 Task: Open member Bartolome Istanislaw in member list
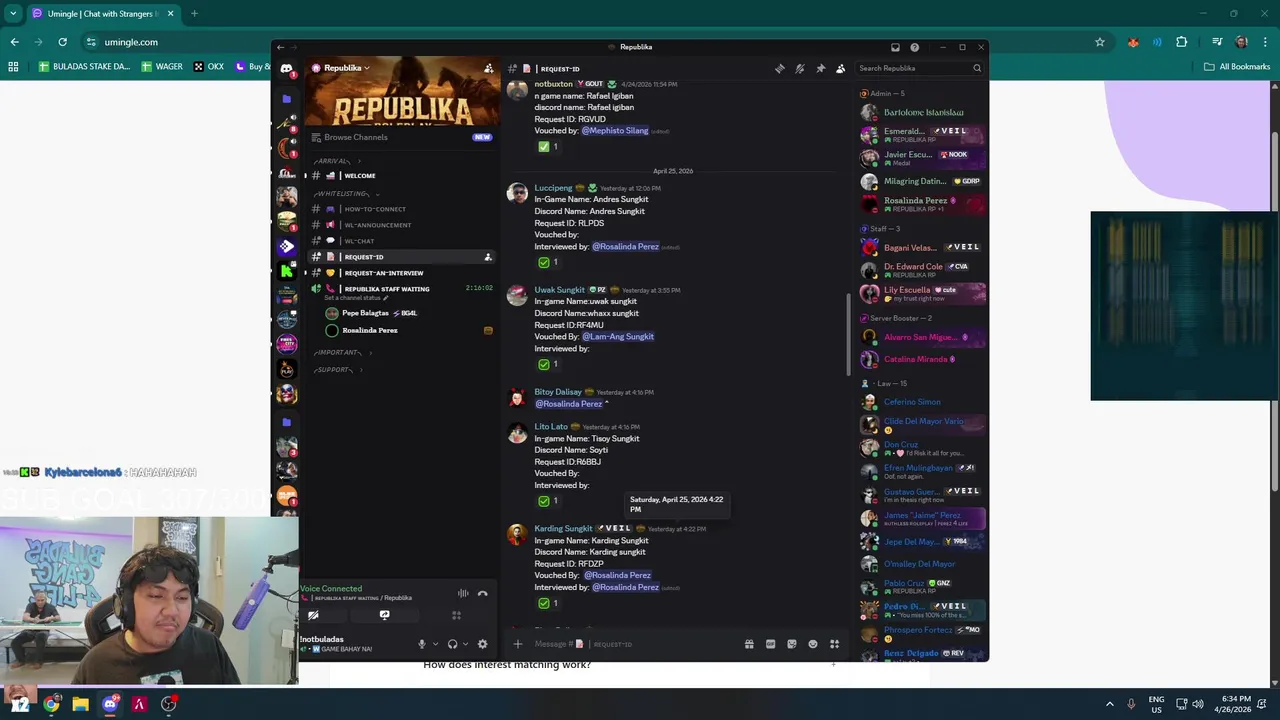coord(923,113)
